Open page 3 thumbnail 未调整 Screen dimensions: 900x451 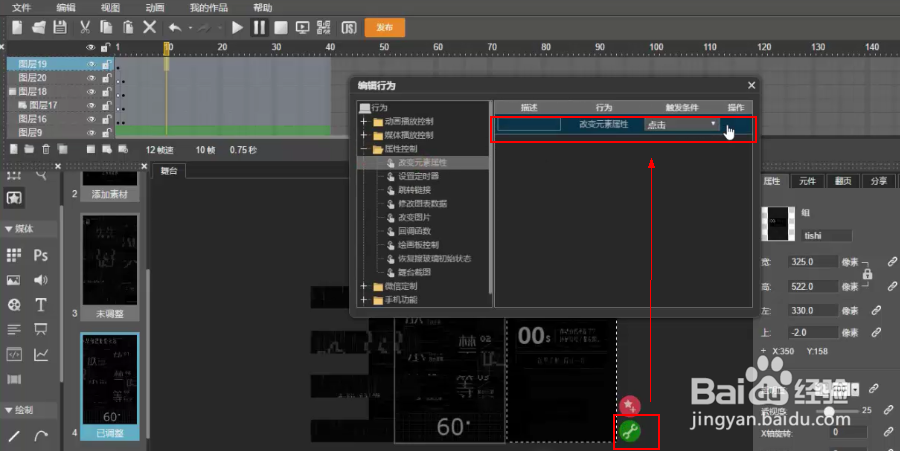tap(110, 267)
